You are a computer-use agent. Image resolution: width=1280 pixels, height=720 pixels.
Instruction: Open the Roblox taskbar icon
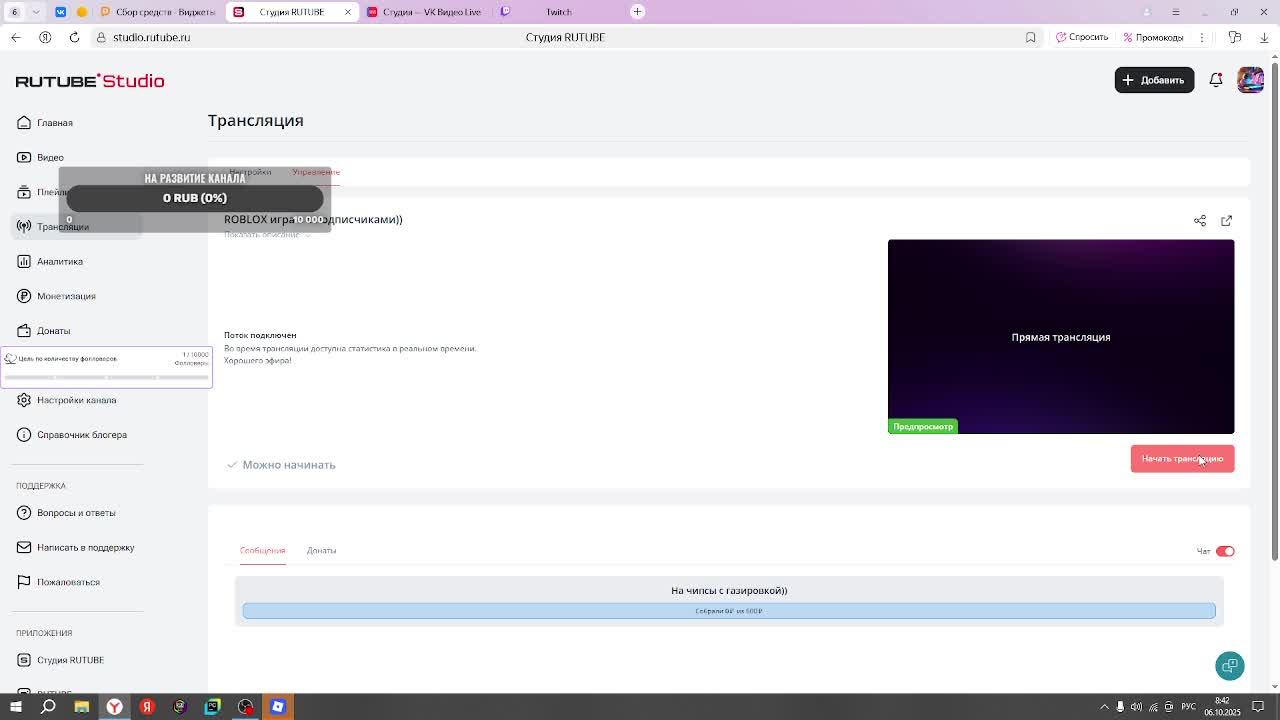278,707
